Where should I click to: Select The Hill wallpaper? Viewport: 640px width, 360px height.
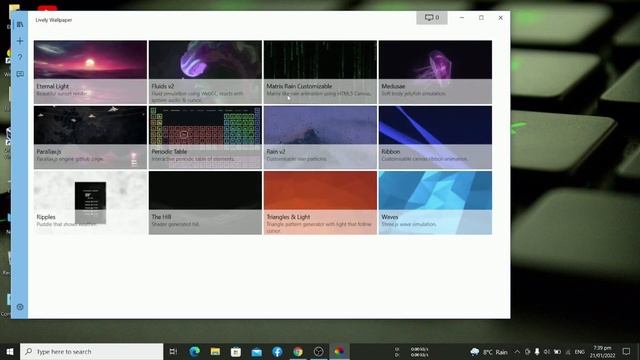205,202
